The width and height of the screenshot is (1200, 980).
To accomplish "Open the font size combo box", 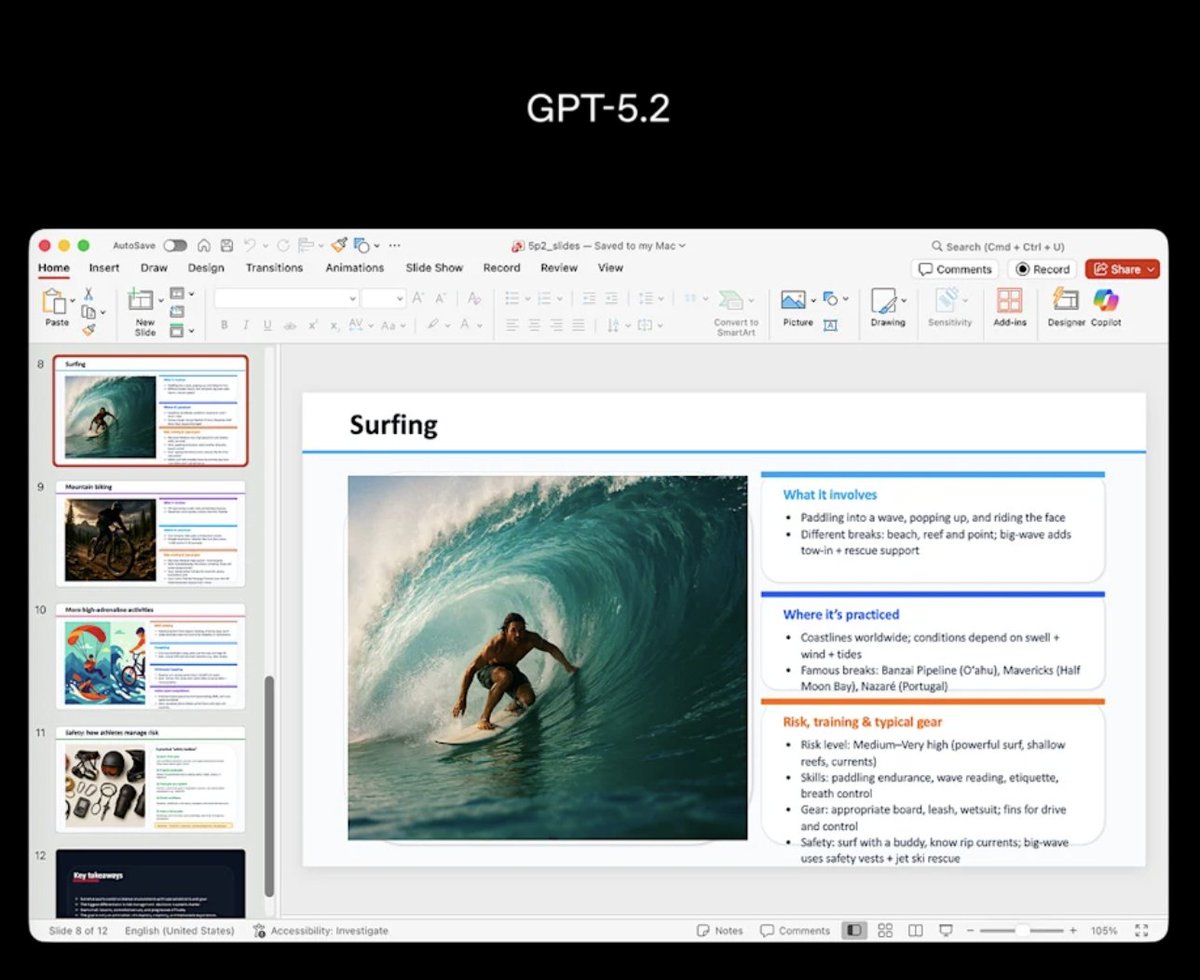I will [x=383, y=298].
